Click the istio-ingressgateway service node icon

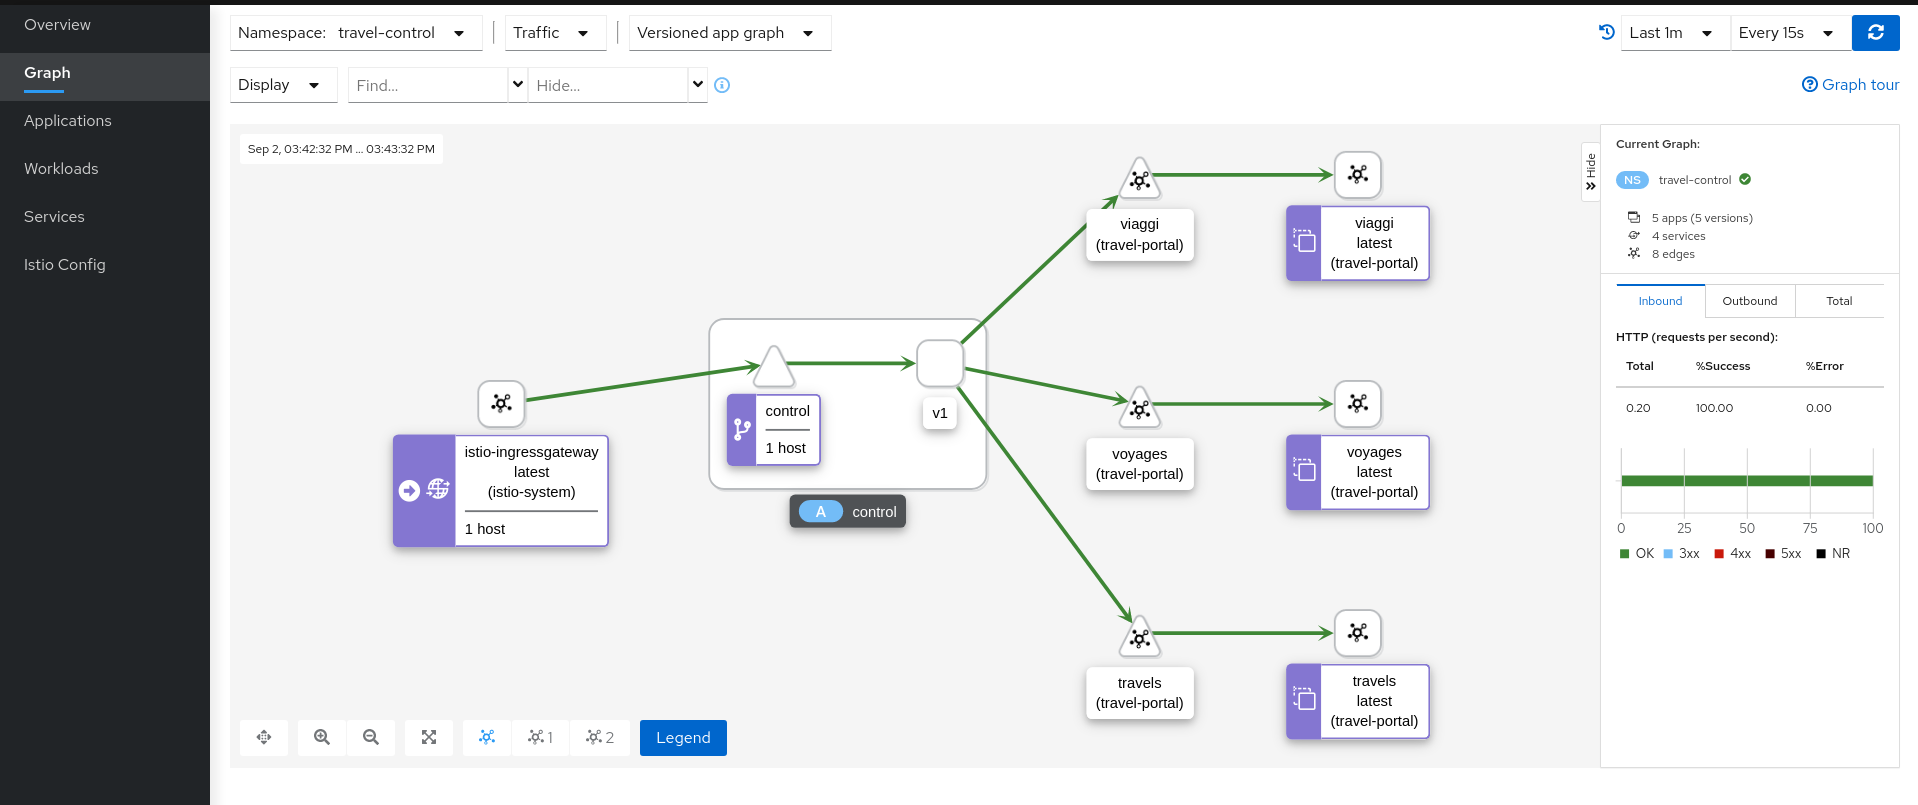coord(502,403)
